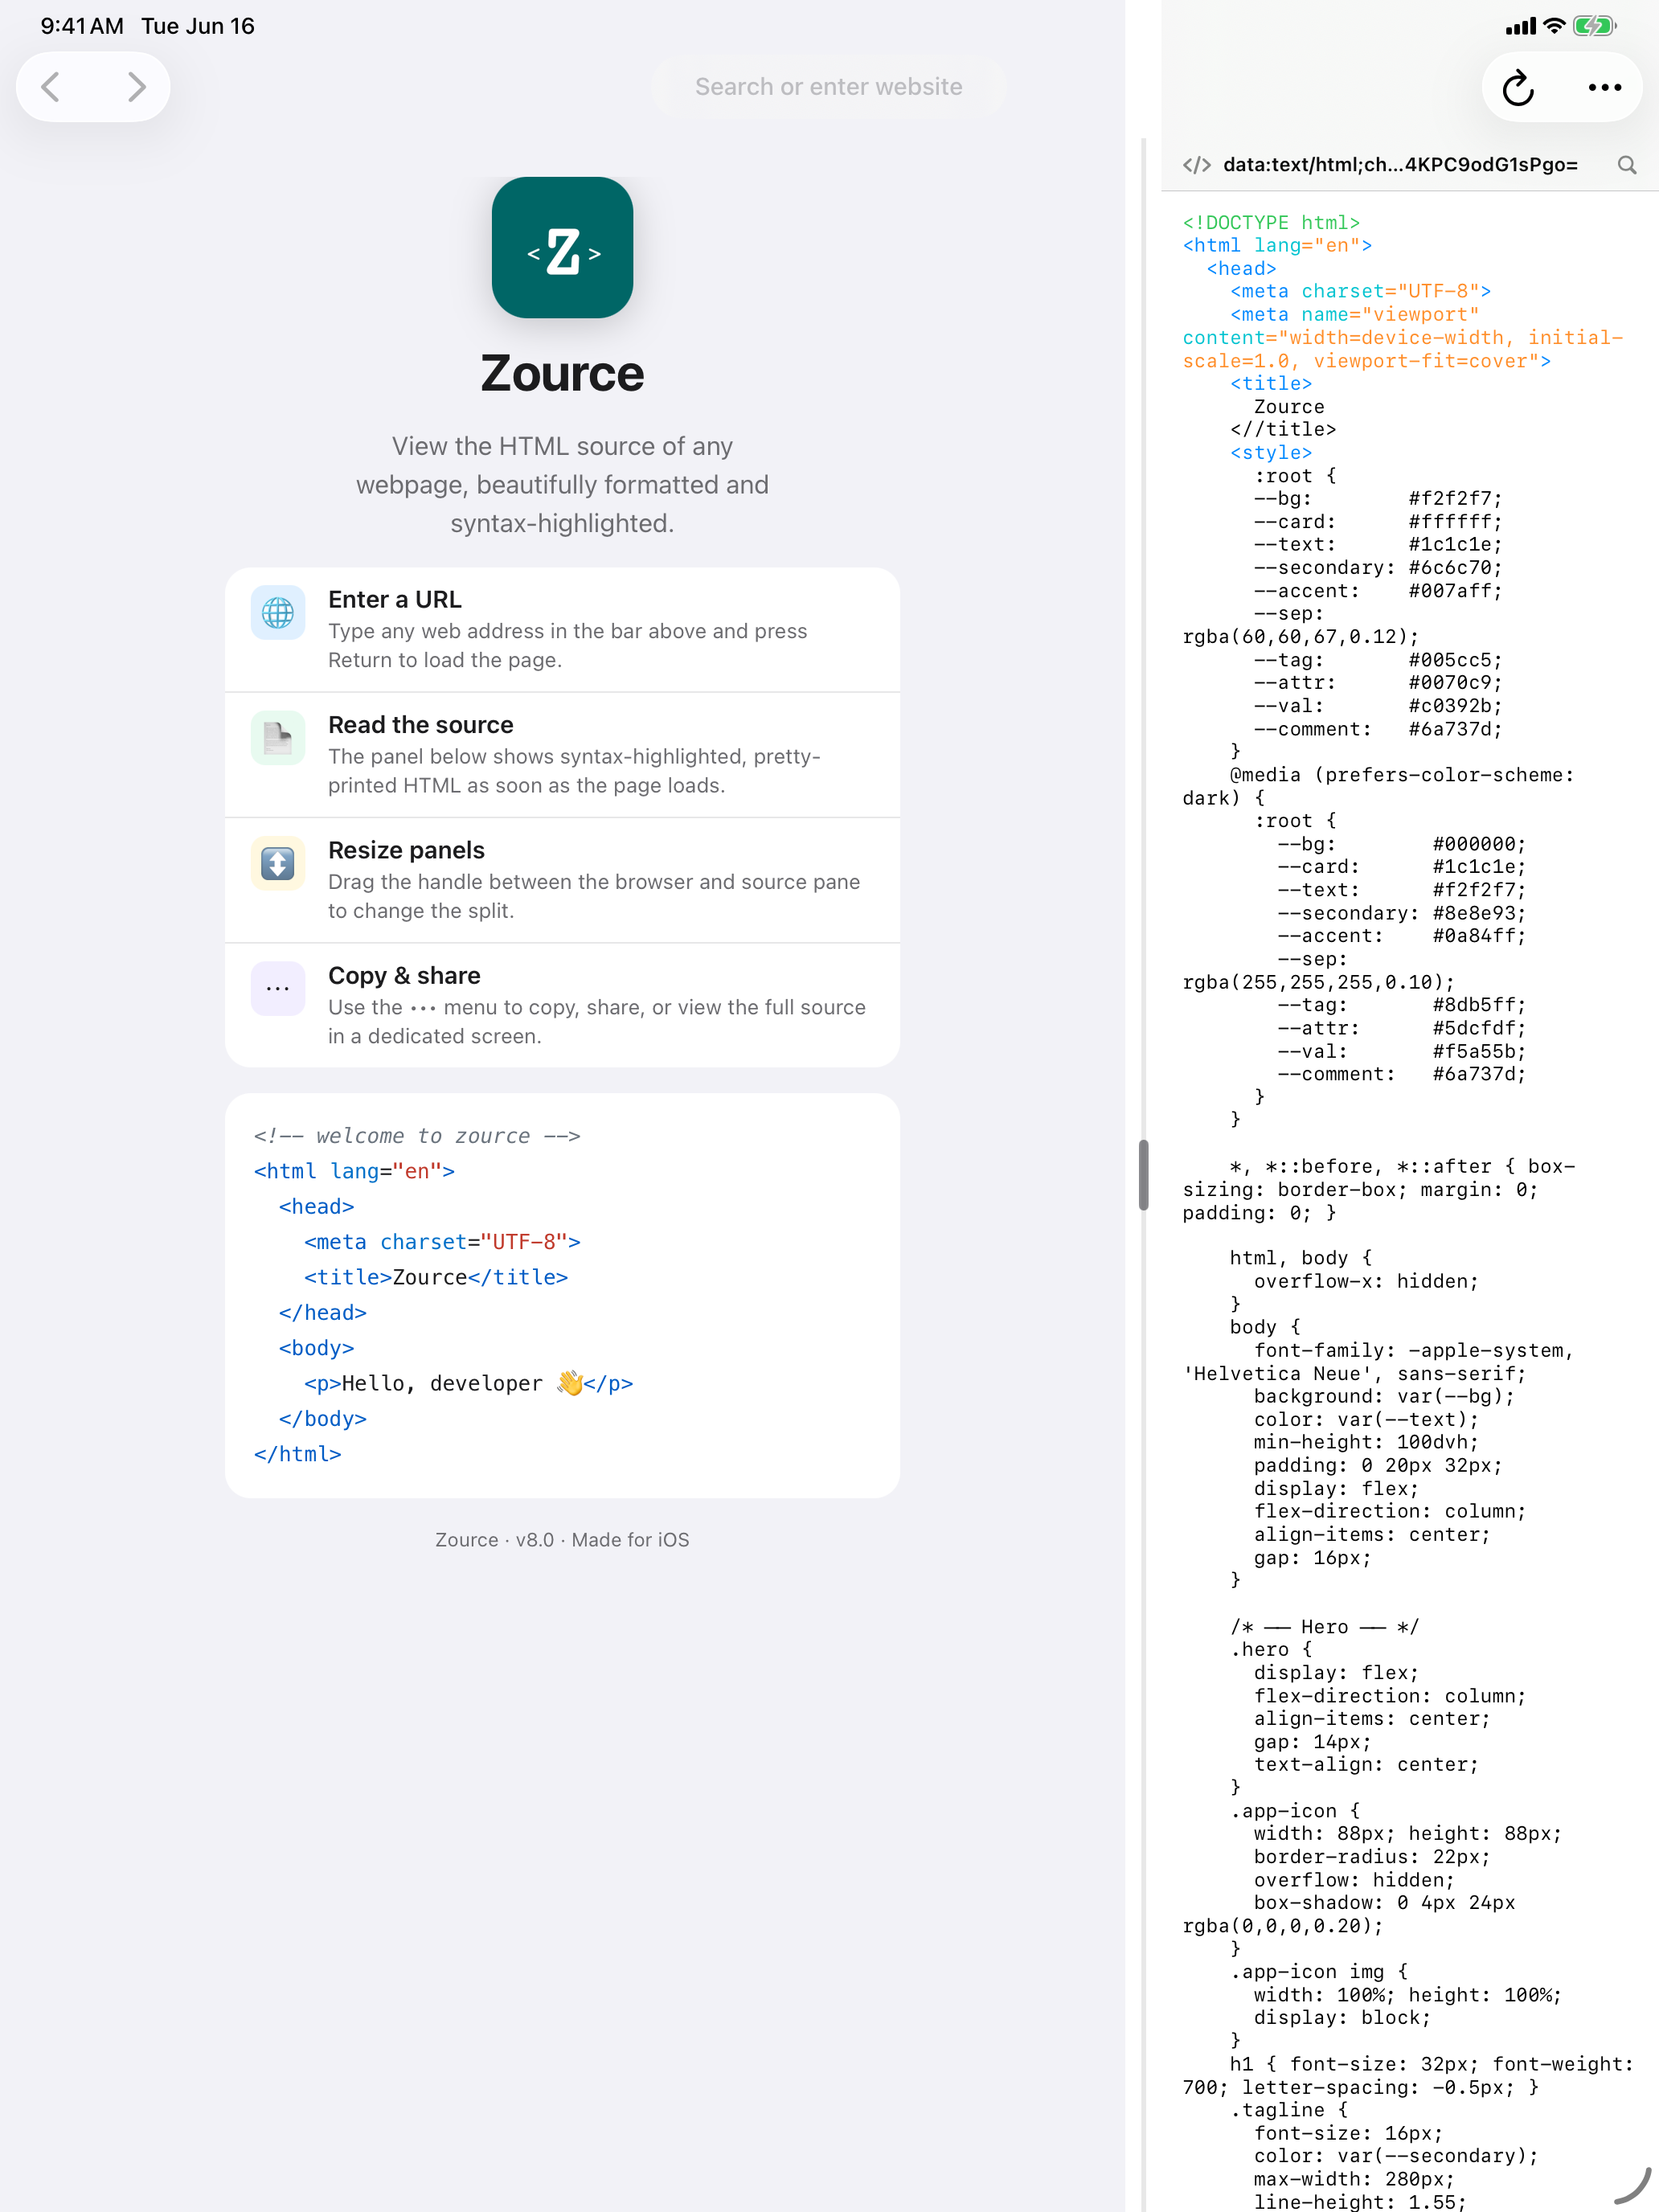The image size is (1659, 2212).
Task: Click the code brackets icon beside the URL
Action: click(x=1197, y=165)
